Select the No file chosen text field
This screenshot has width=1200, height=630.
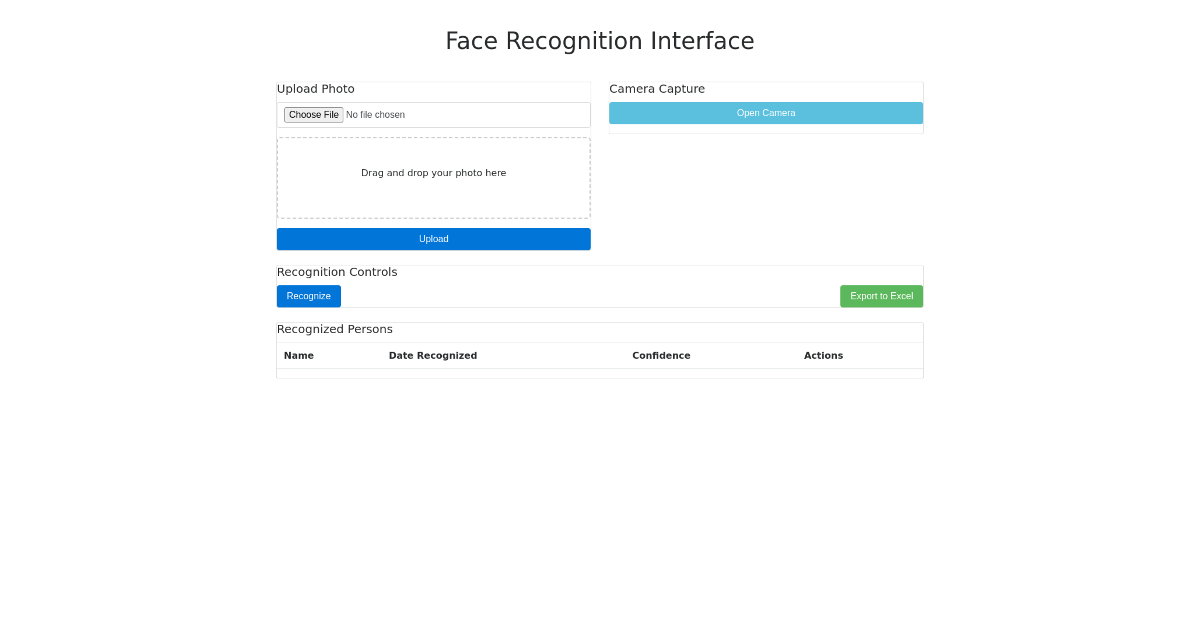click(375, 114)
